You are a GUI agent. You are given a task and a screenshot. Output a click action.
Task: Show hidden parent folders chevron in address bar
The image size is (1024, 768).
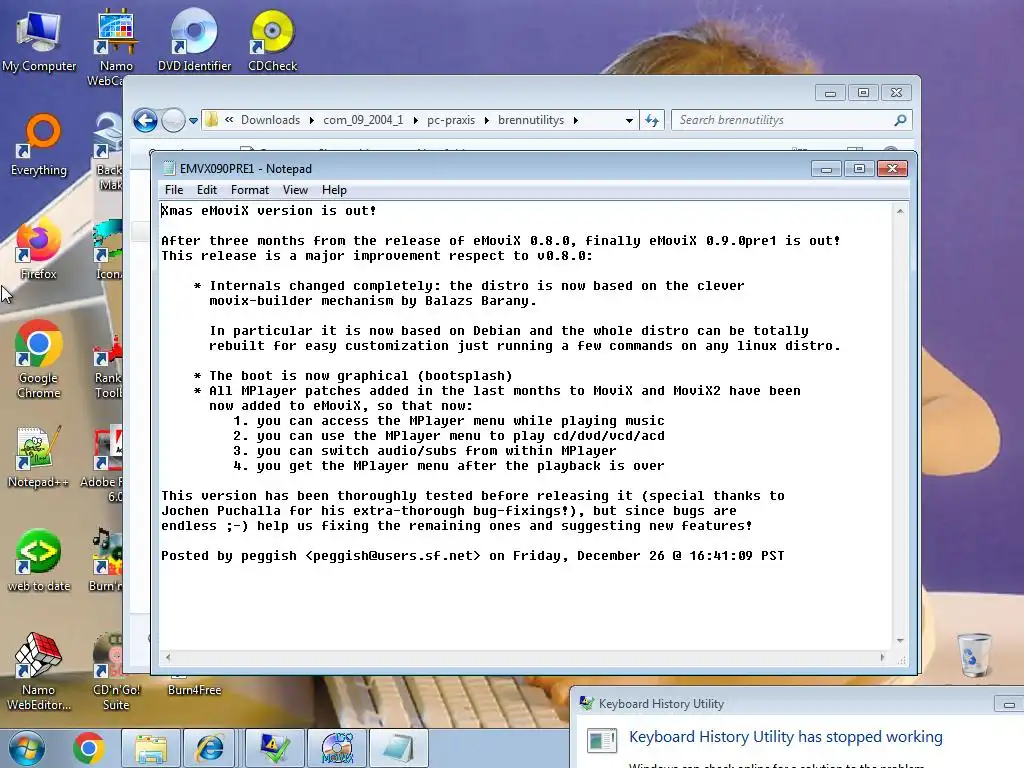[229, 120]
